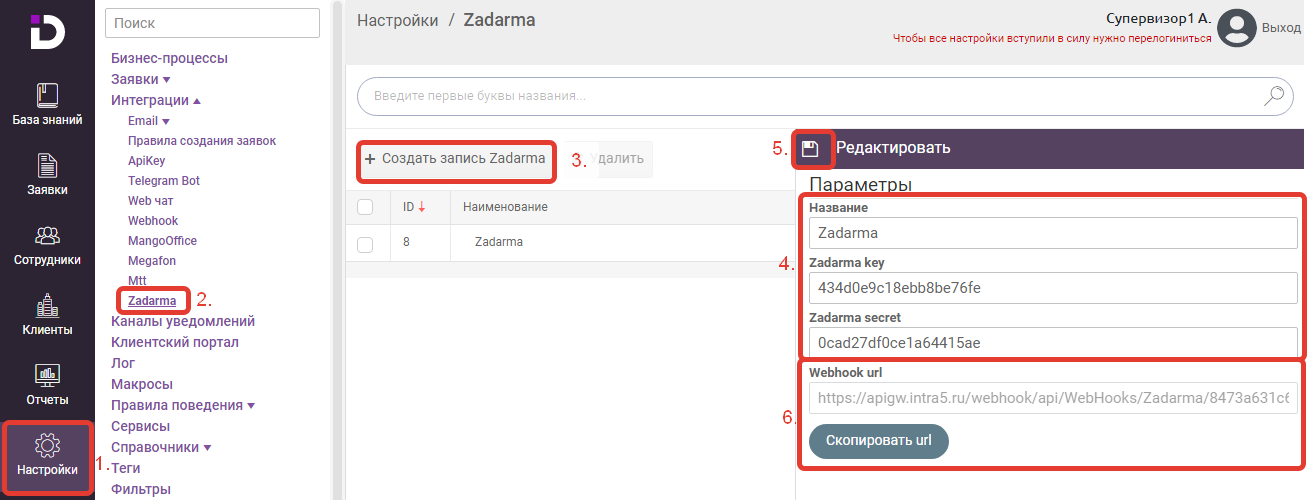Click into the Zadarma key field
The width and height of the screenshot is (1308, 500).
click(1053, 288)
